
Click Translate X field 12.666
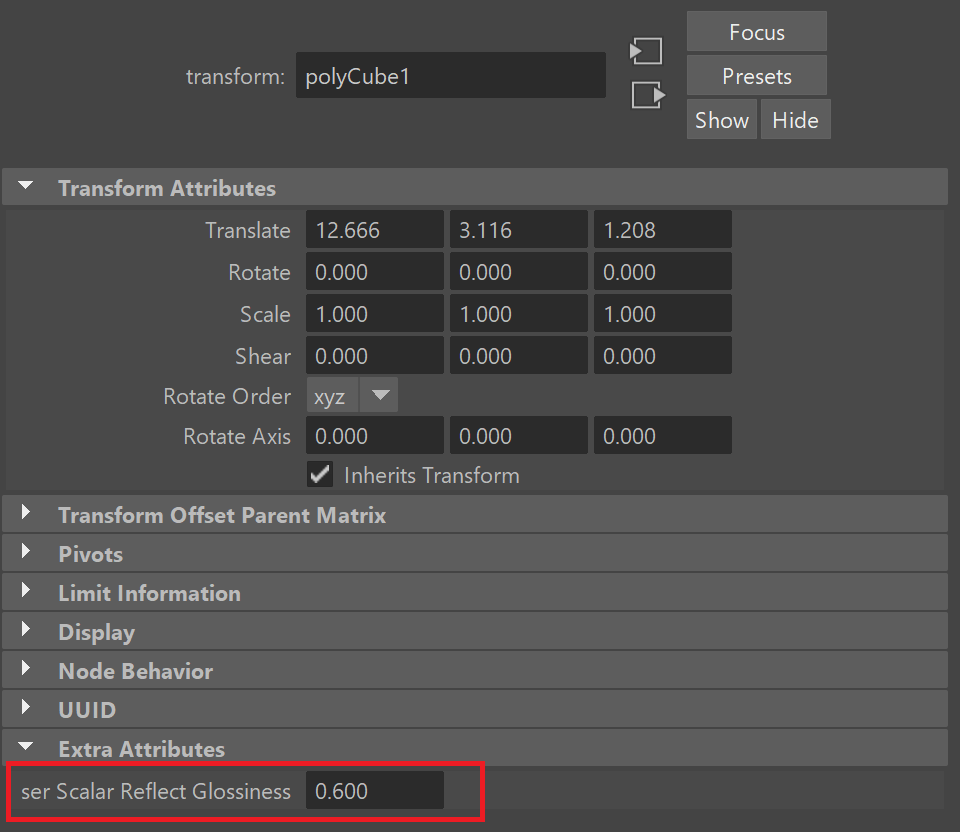[x=375, y=230]
